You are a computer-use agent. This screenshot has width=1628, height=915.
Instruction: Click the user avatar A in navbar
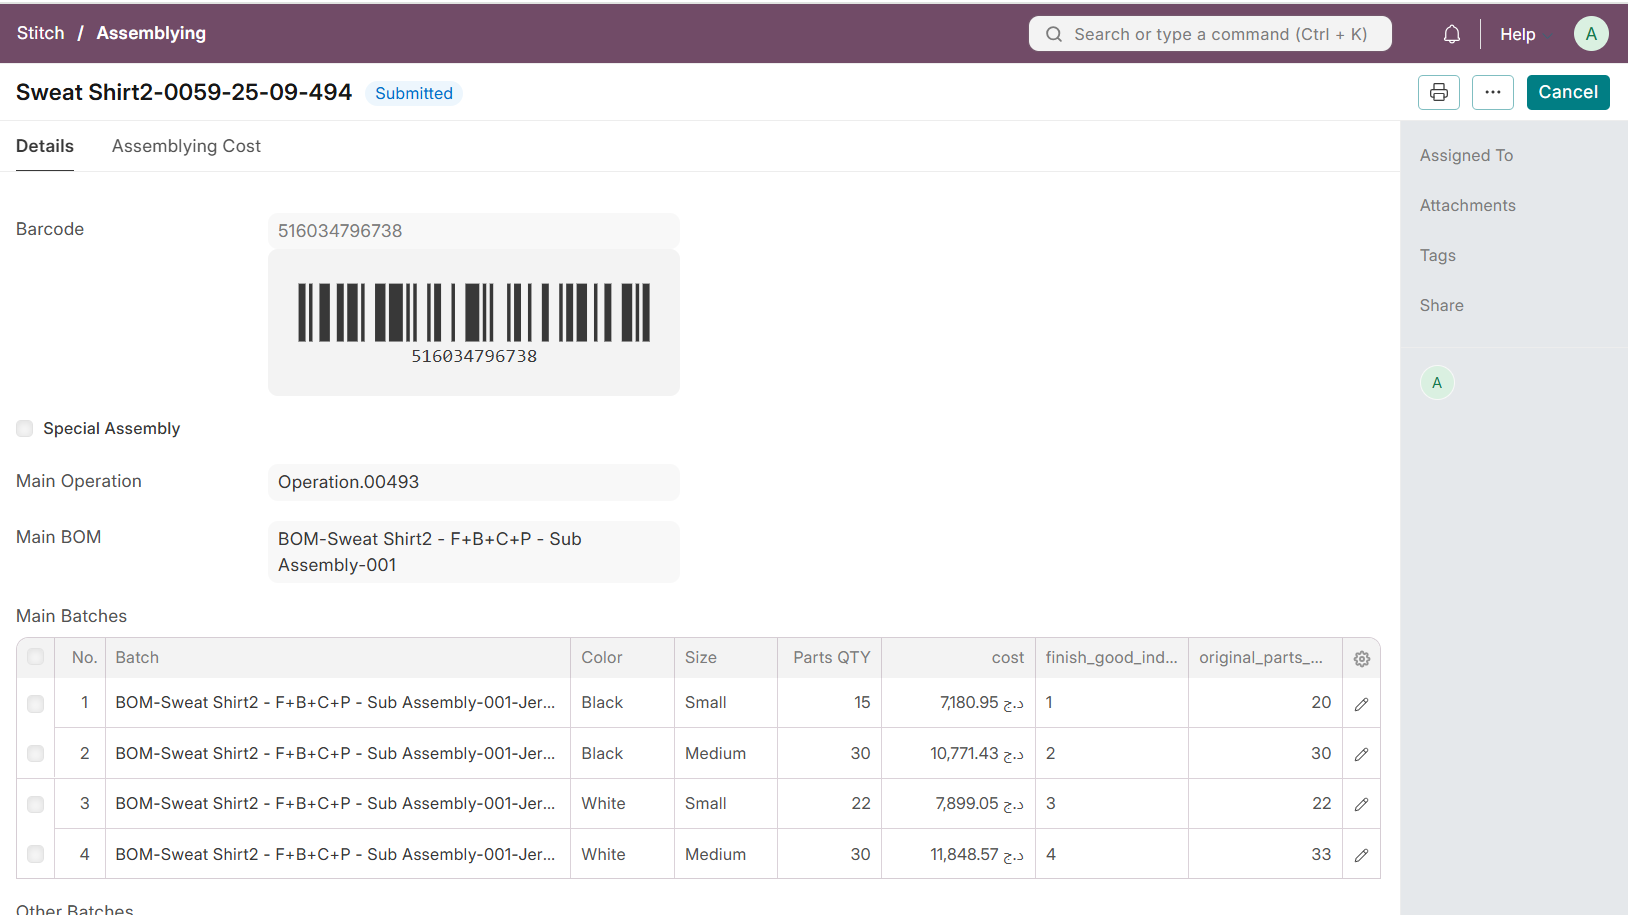click(1591, 34)
